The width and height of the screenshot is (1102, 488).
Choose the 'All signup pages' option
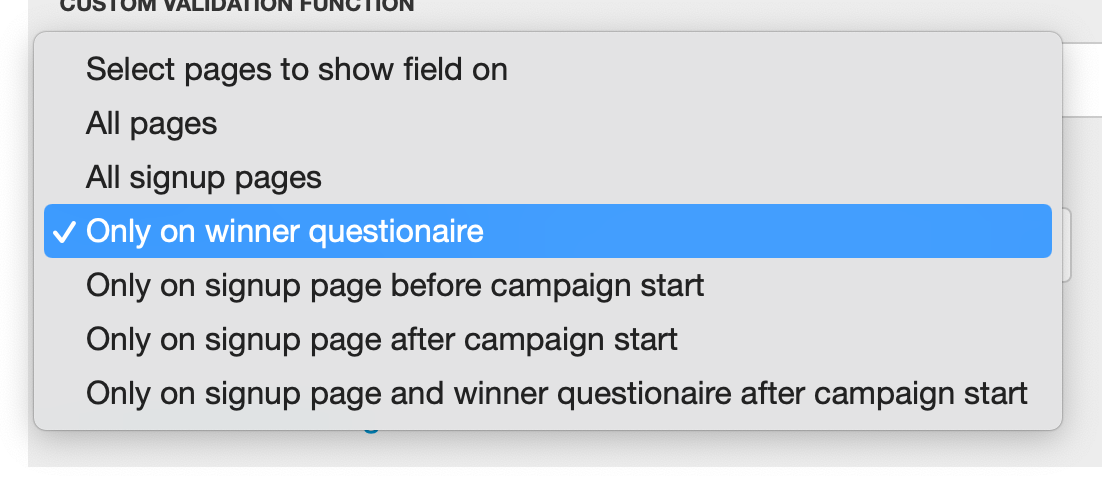tap(203, 178)
